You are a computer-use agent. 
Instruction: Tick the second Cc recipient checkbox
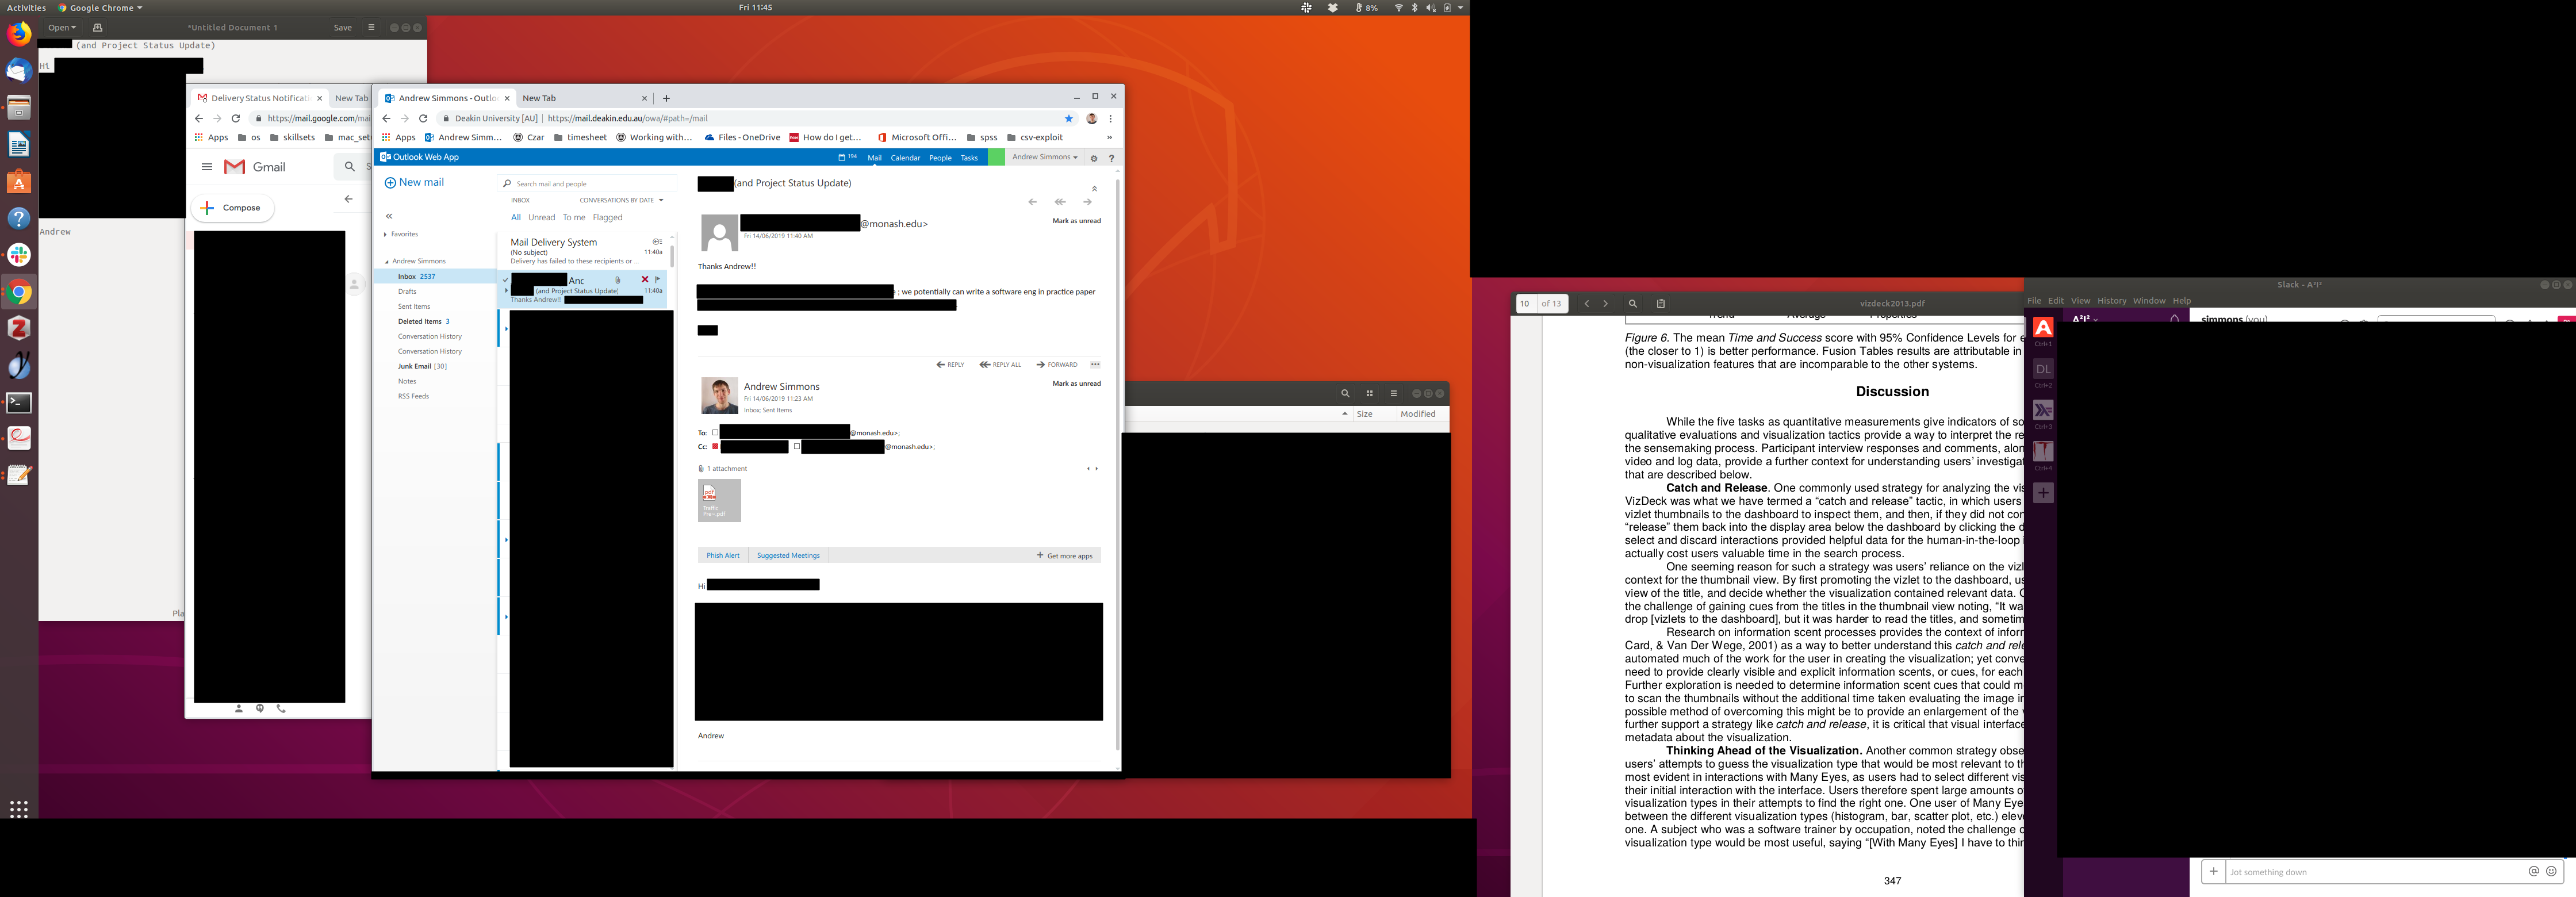(x=797, y=447)
